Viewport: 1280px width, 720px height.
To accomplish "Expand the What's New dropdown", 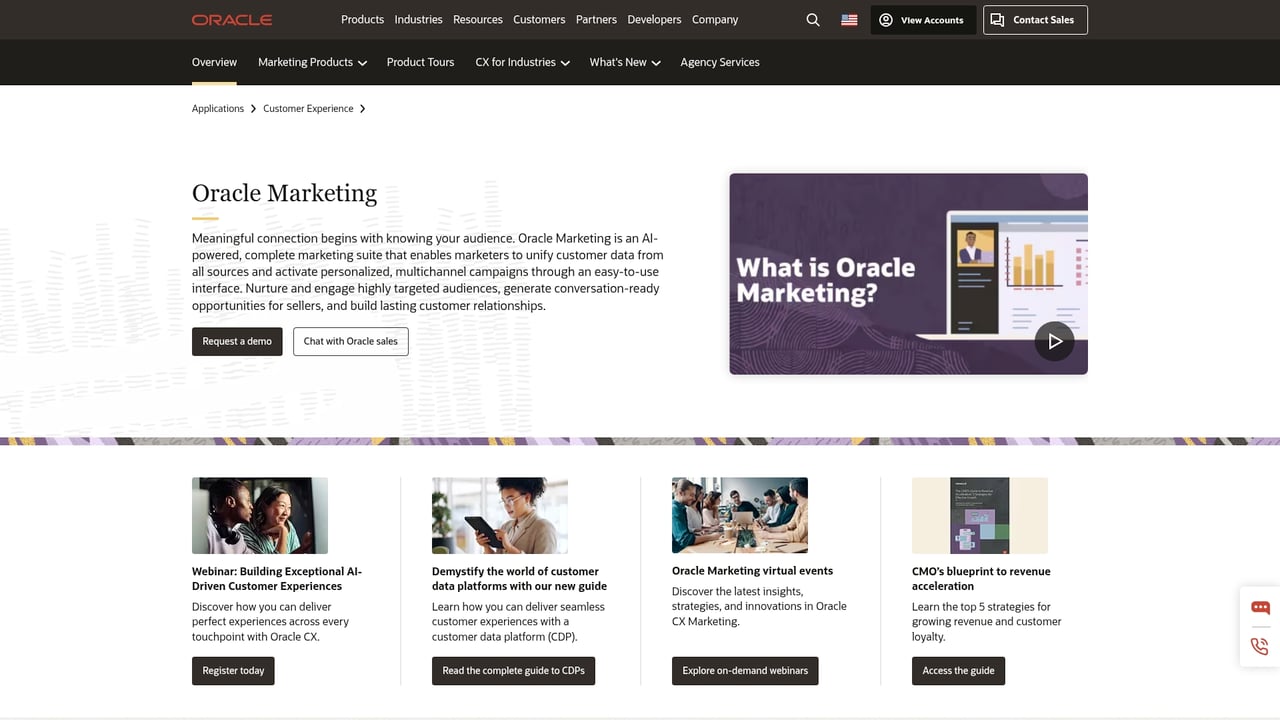I will click(624, 62).
